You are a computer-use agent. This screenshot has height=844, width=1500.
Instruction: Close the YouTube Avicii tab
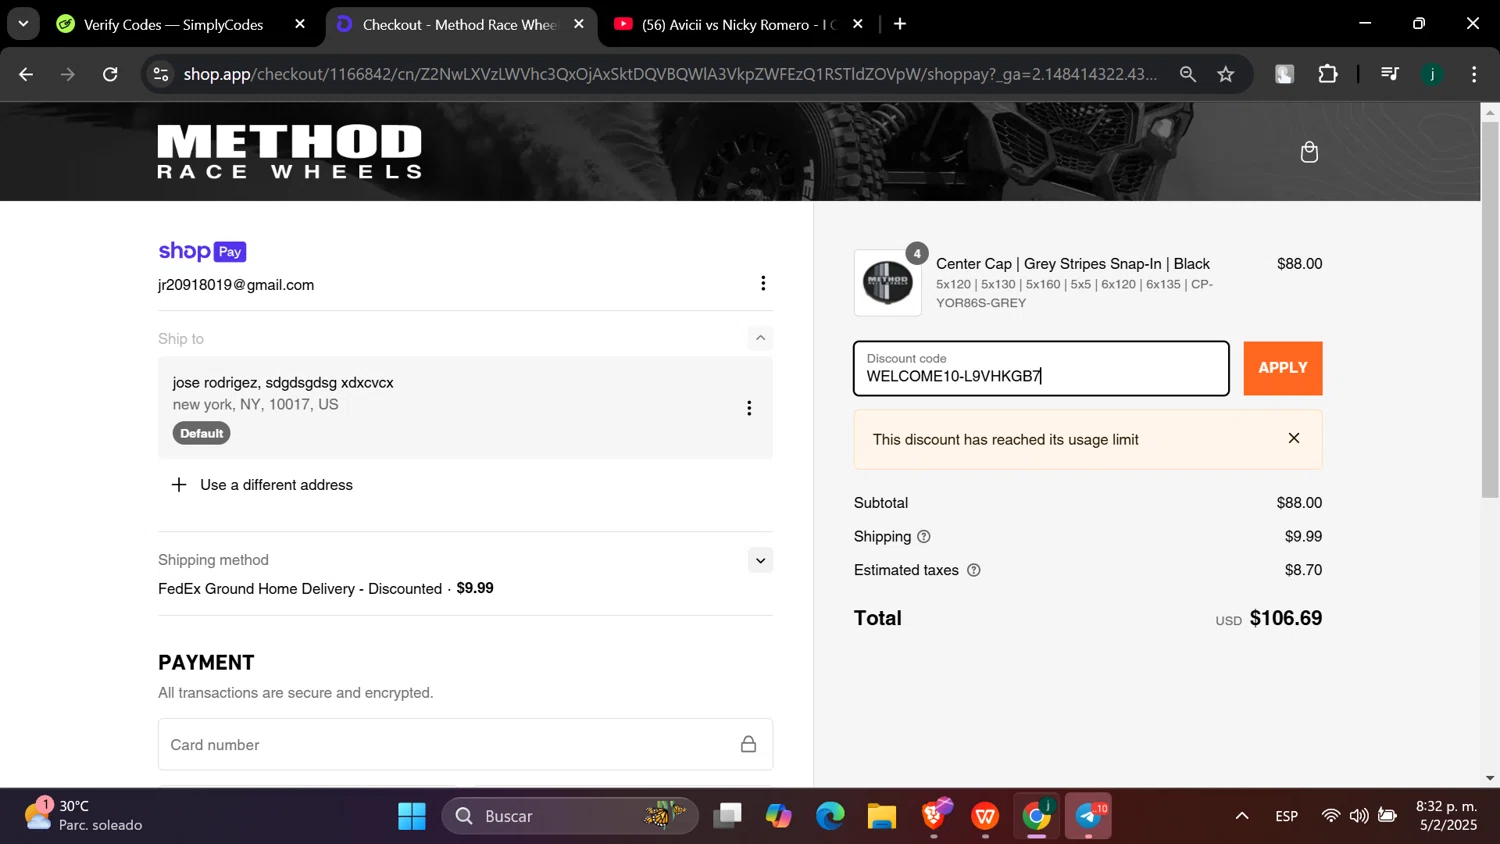(857, 24)
